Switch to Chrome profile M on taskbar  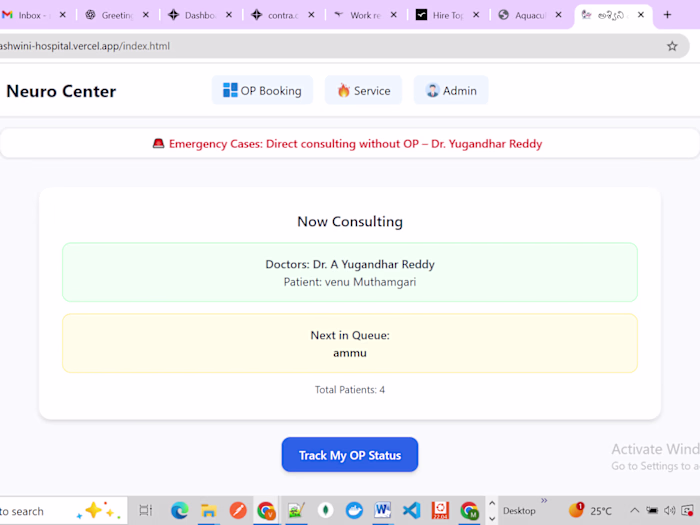point(469,510)
